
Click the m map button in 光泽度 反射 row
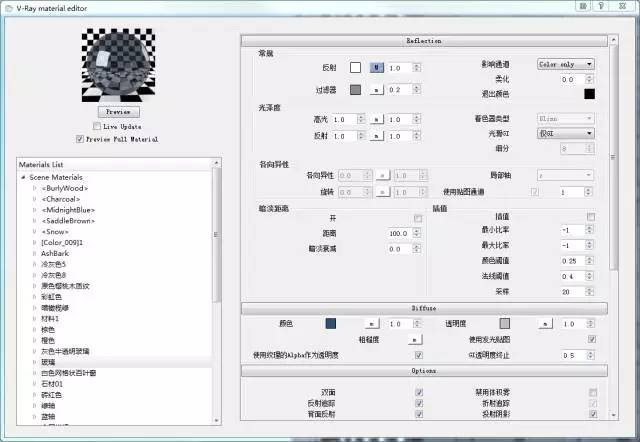(376, 136)
